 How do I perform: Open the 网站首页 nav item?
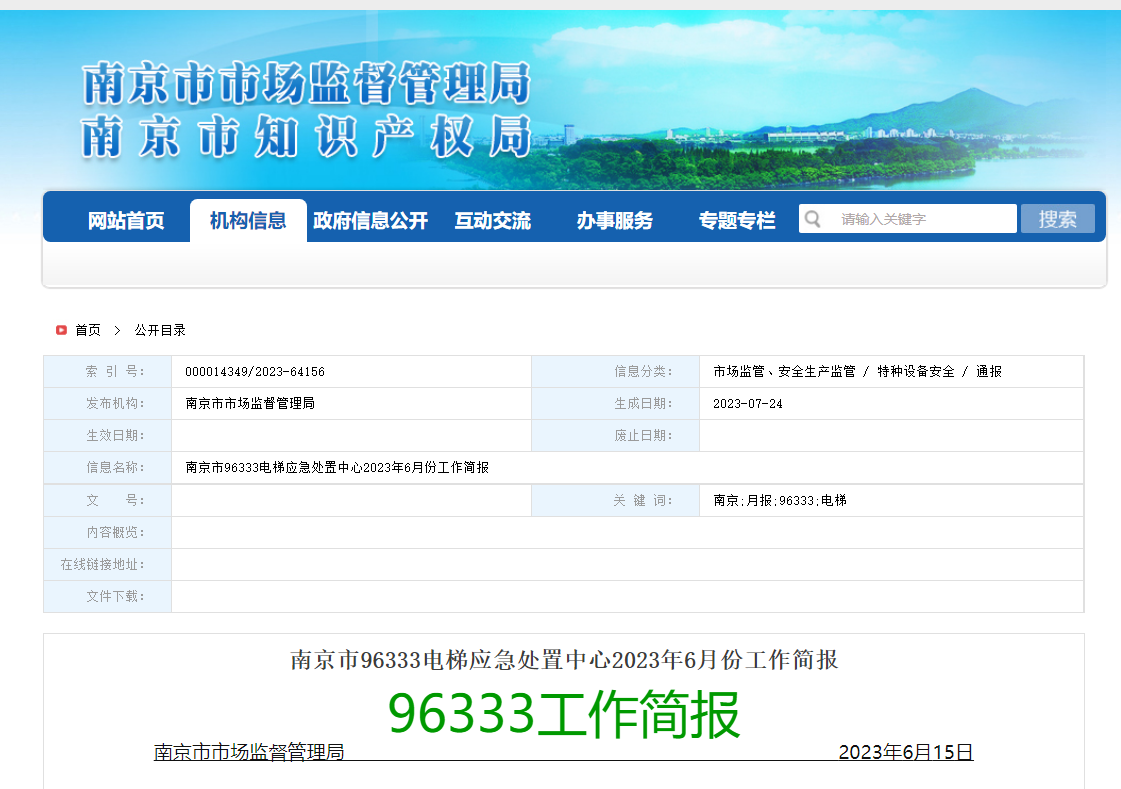126,221
